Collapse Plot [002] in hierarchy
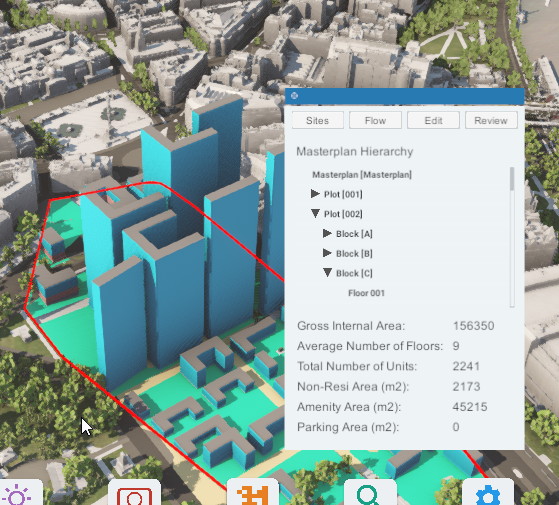The width and height of the screenshot is (559, 505). (315, 213)
